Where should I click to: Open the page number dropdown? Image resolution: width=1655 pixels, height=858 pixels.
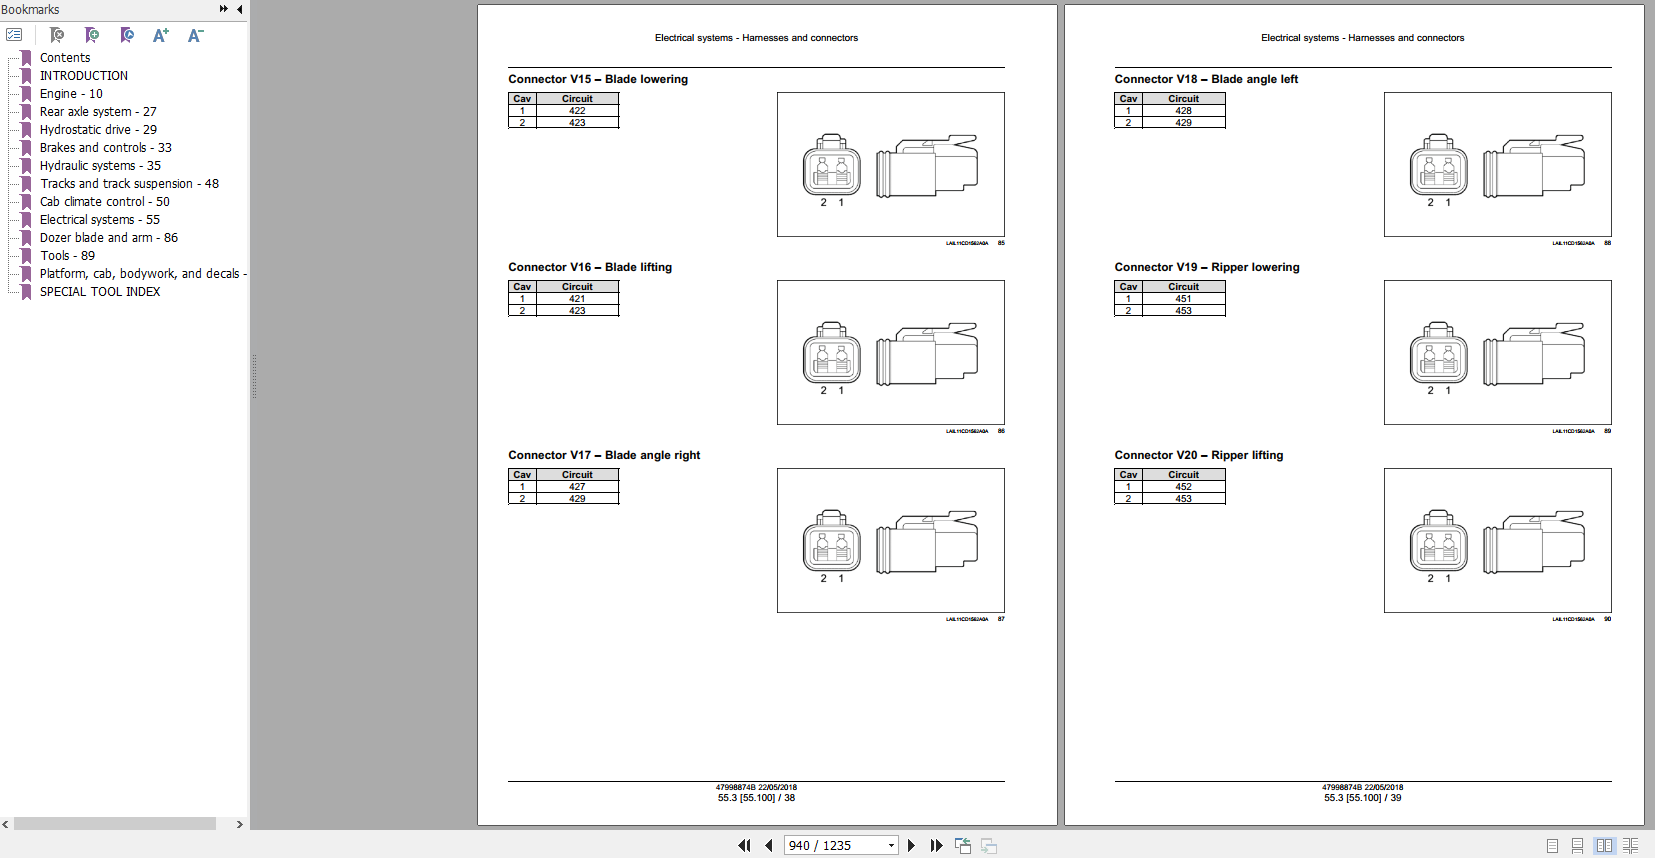point(890,846)
